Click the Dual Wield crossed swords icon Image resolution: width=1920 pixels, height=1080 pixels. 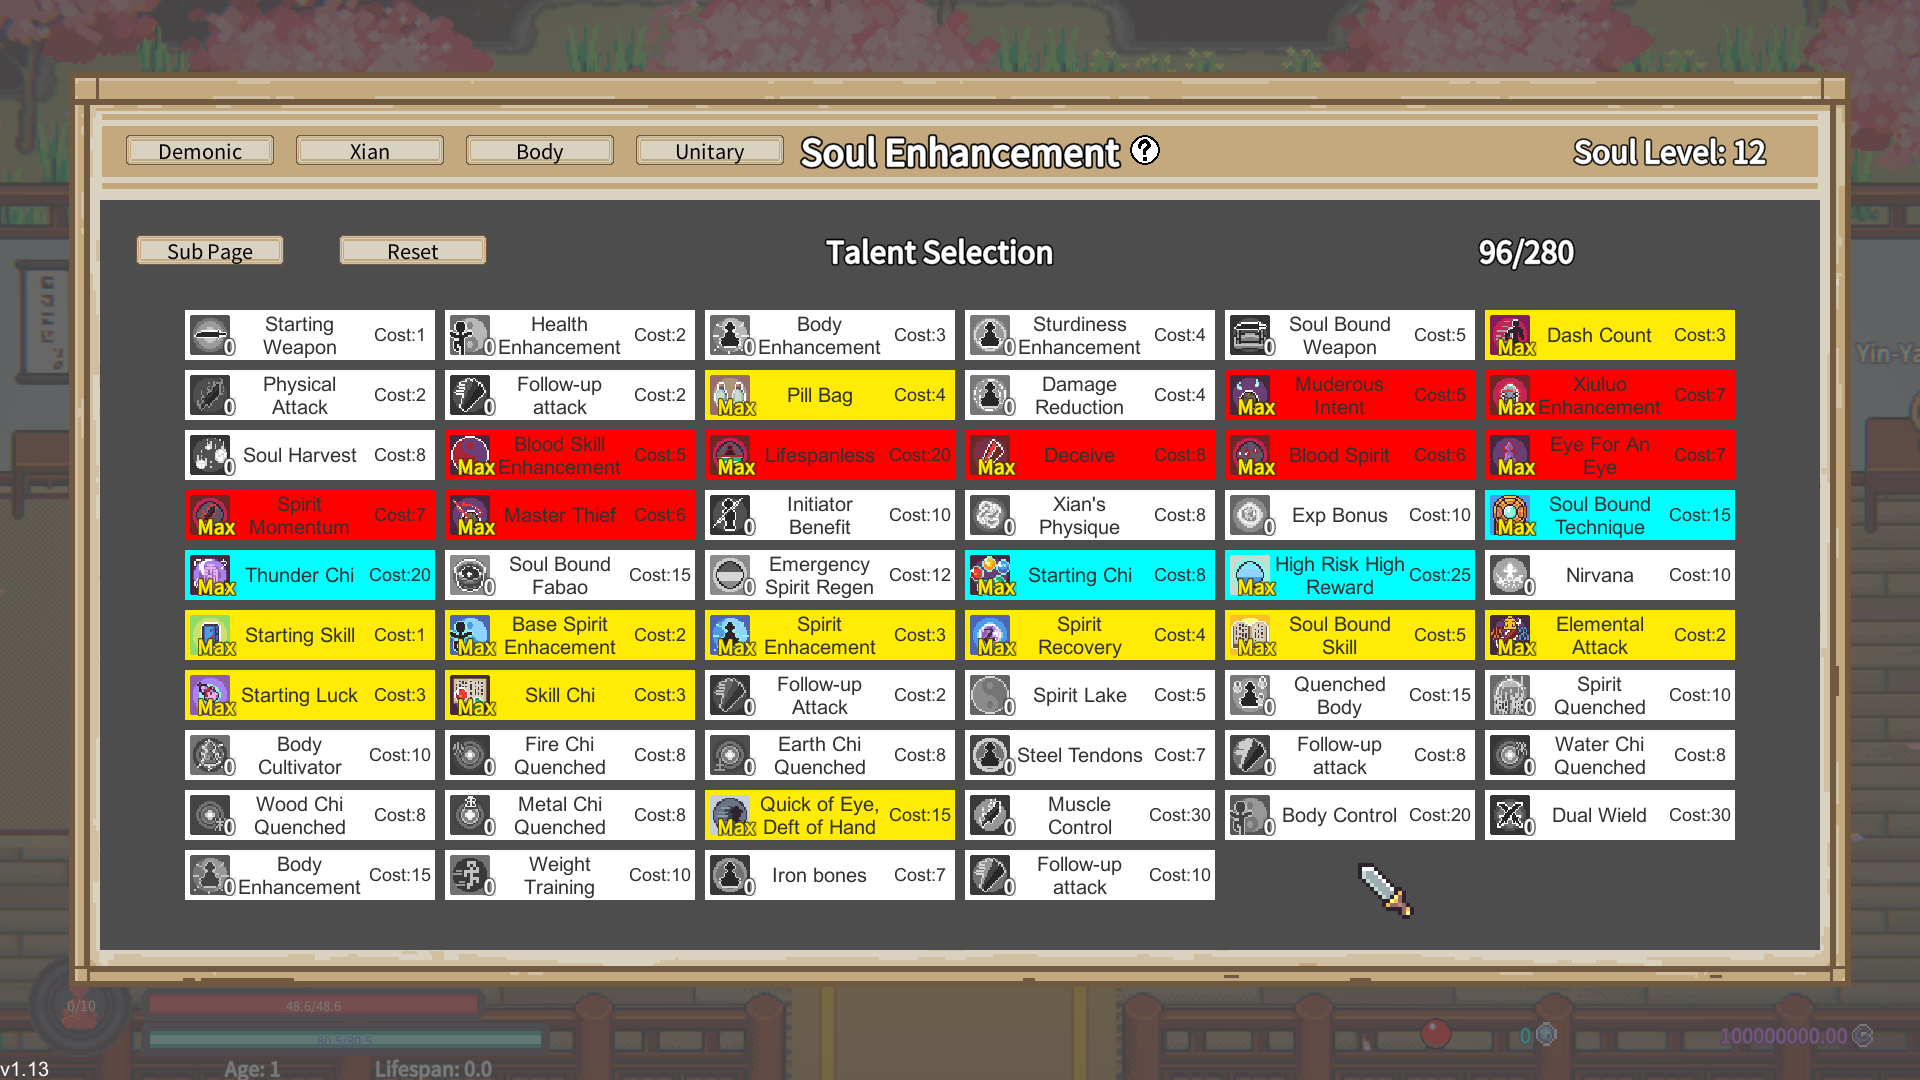click(1511, 815)
